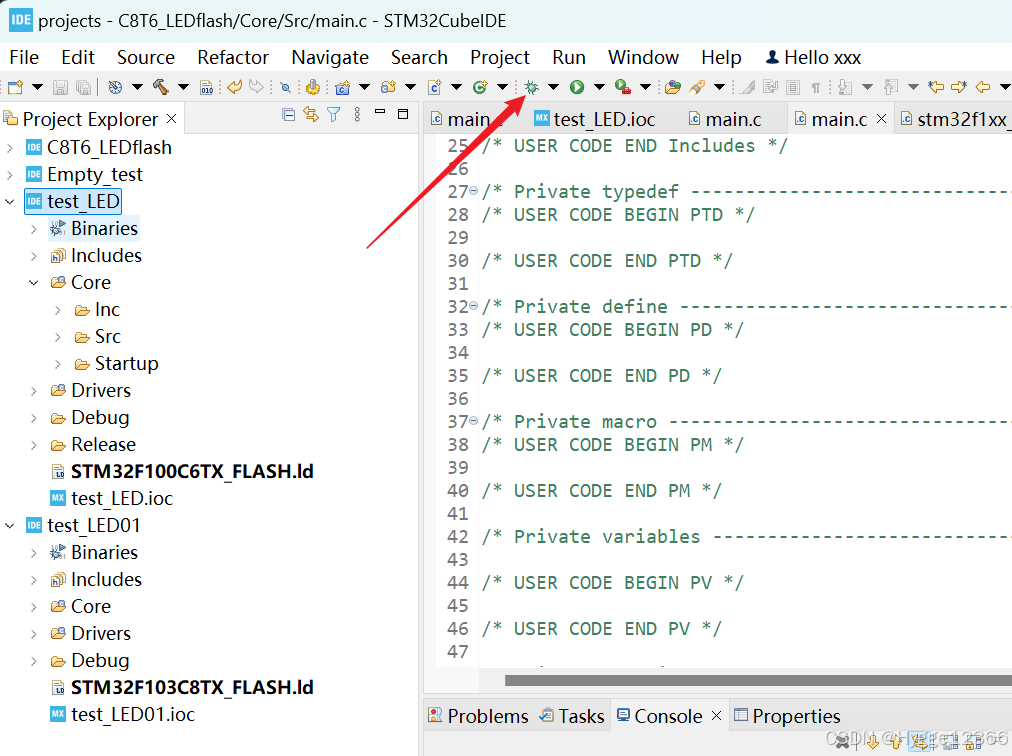Click the Back navigation arrow icon
This screenshot has height=756, width=1012.
(982, 87)
